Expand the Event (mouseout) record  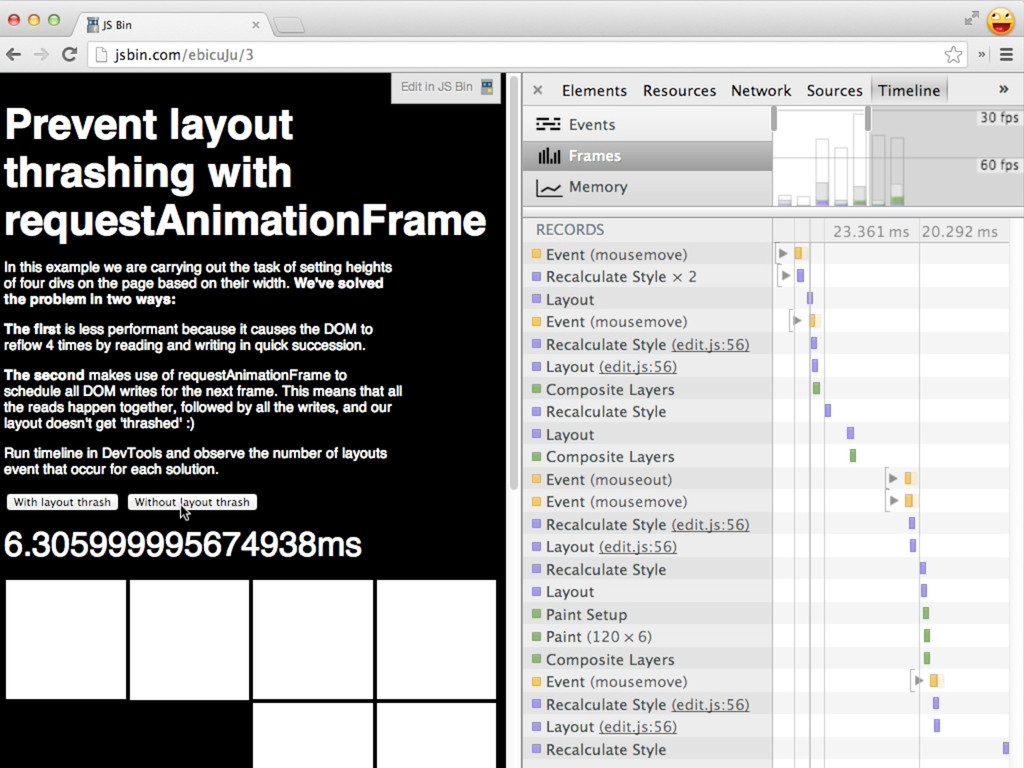tap(893, 479)
